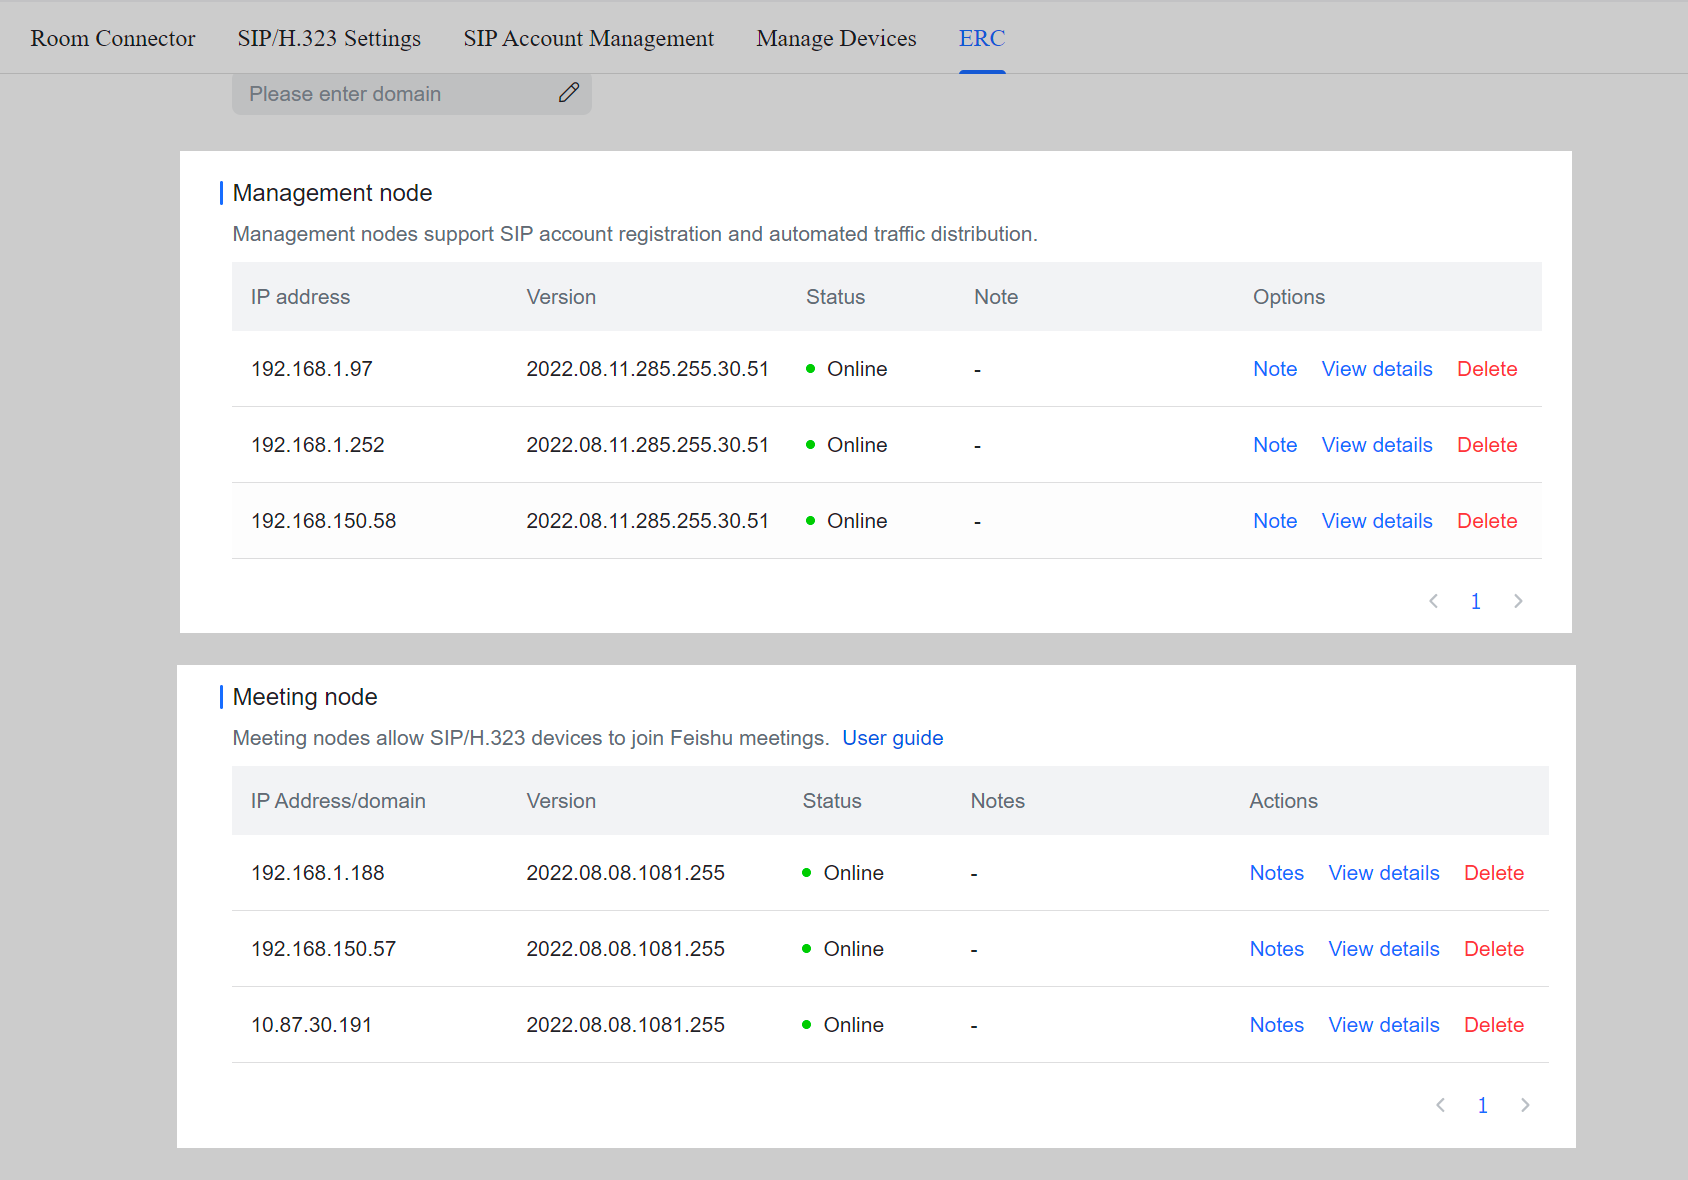Click the online status indicator for 192.168.1.188

click(x=806, y=872)
